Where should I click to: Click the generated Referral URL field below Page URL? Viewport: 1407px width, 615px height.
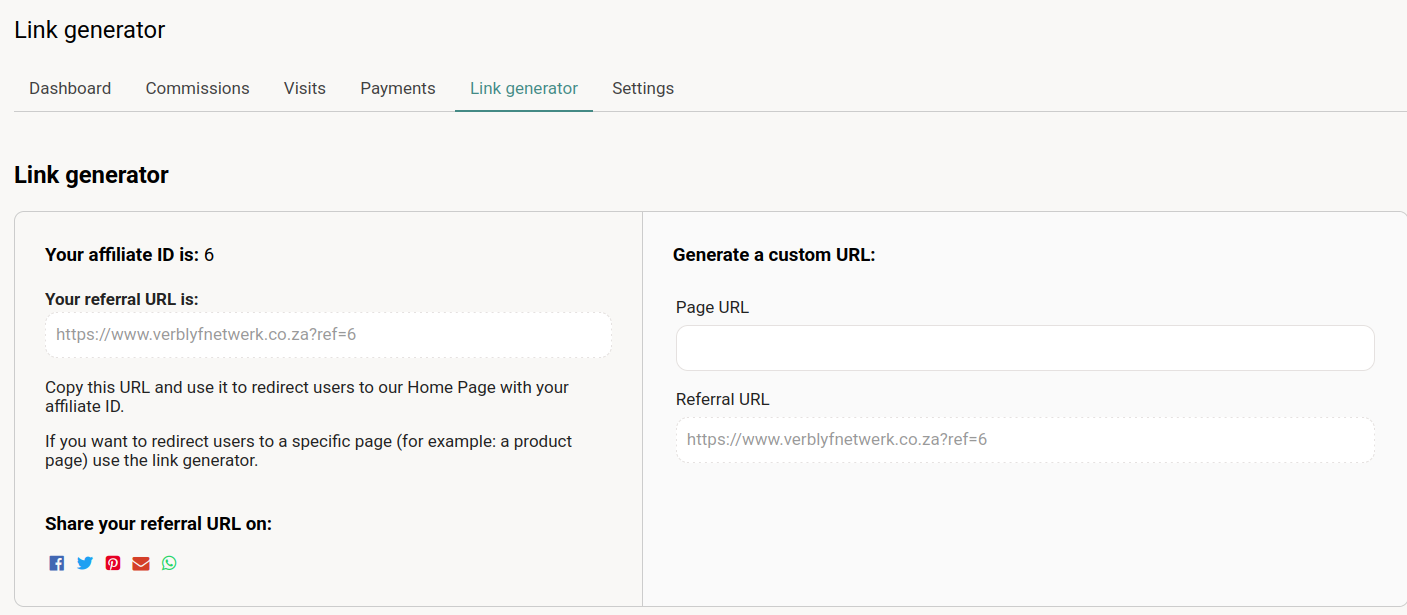pos(1025,440)
